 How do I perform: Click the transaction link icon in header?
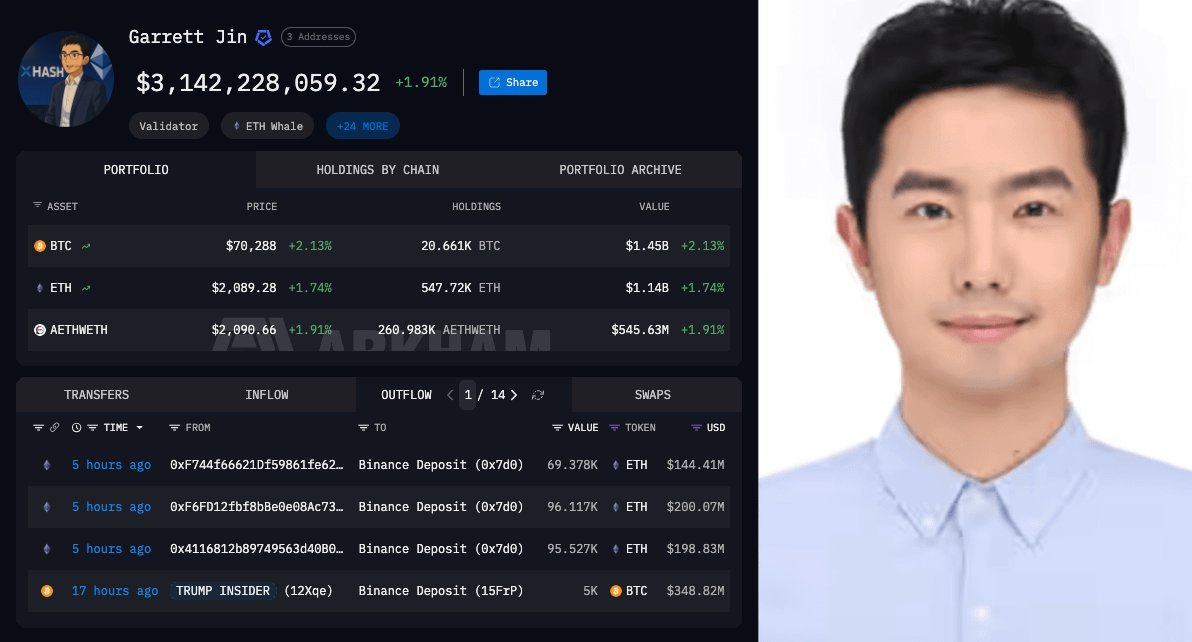click(55, 428)
